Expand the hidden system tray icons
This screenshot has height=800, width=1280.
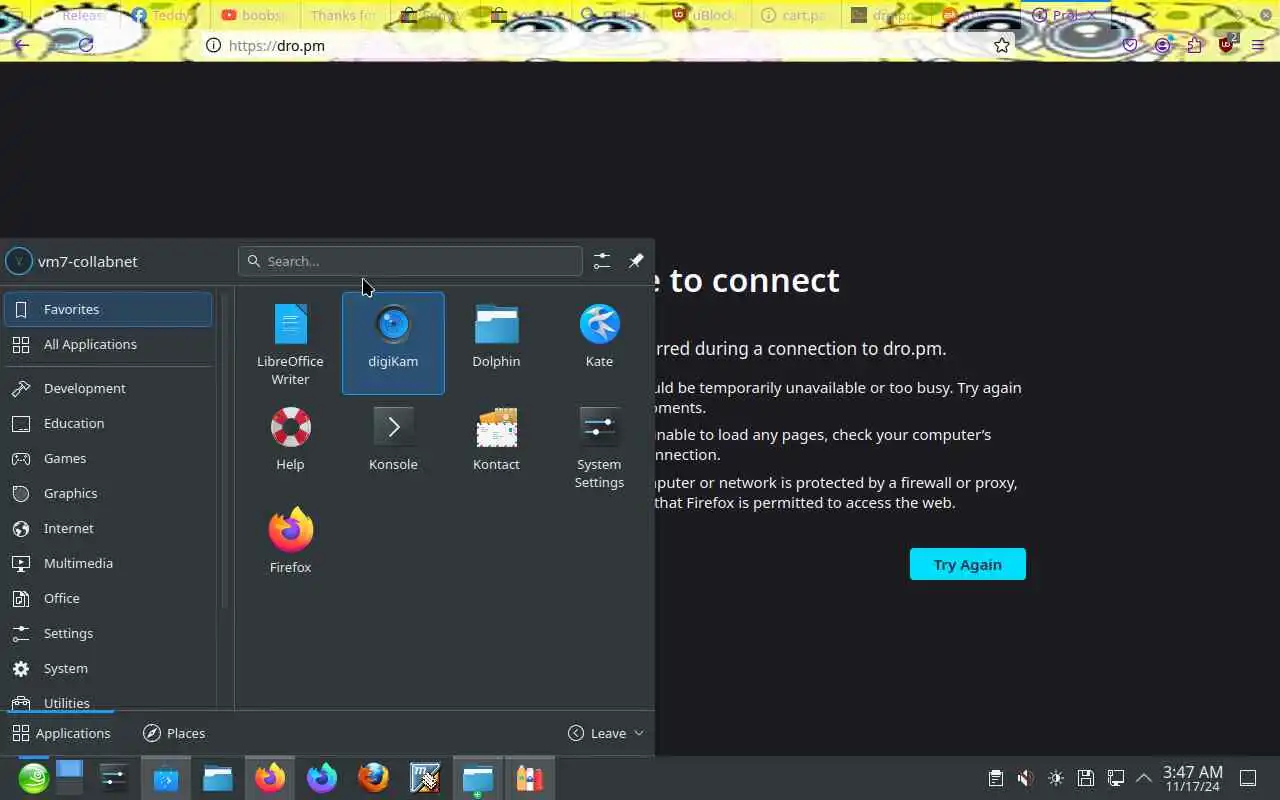(1144, 778)
